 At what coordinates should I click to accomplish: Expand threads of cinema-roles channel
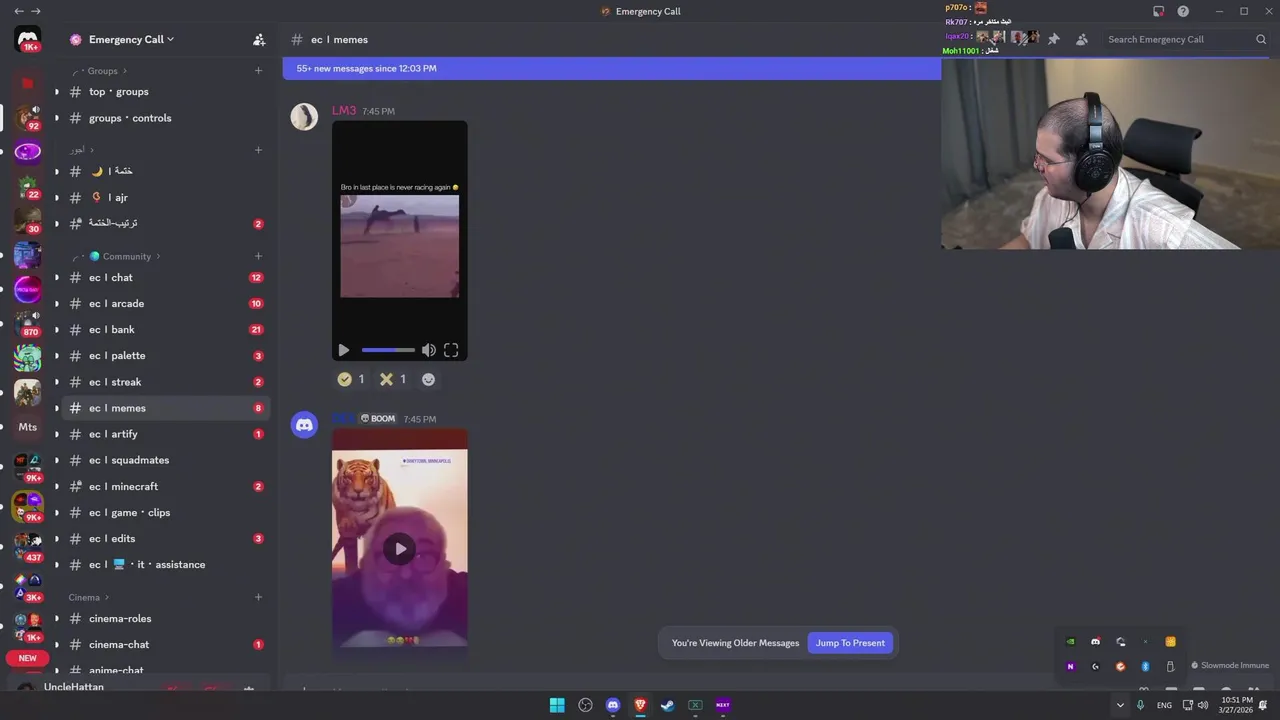56,618
